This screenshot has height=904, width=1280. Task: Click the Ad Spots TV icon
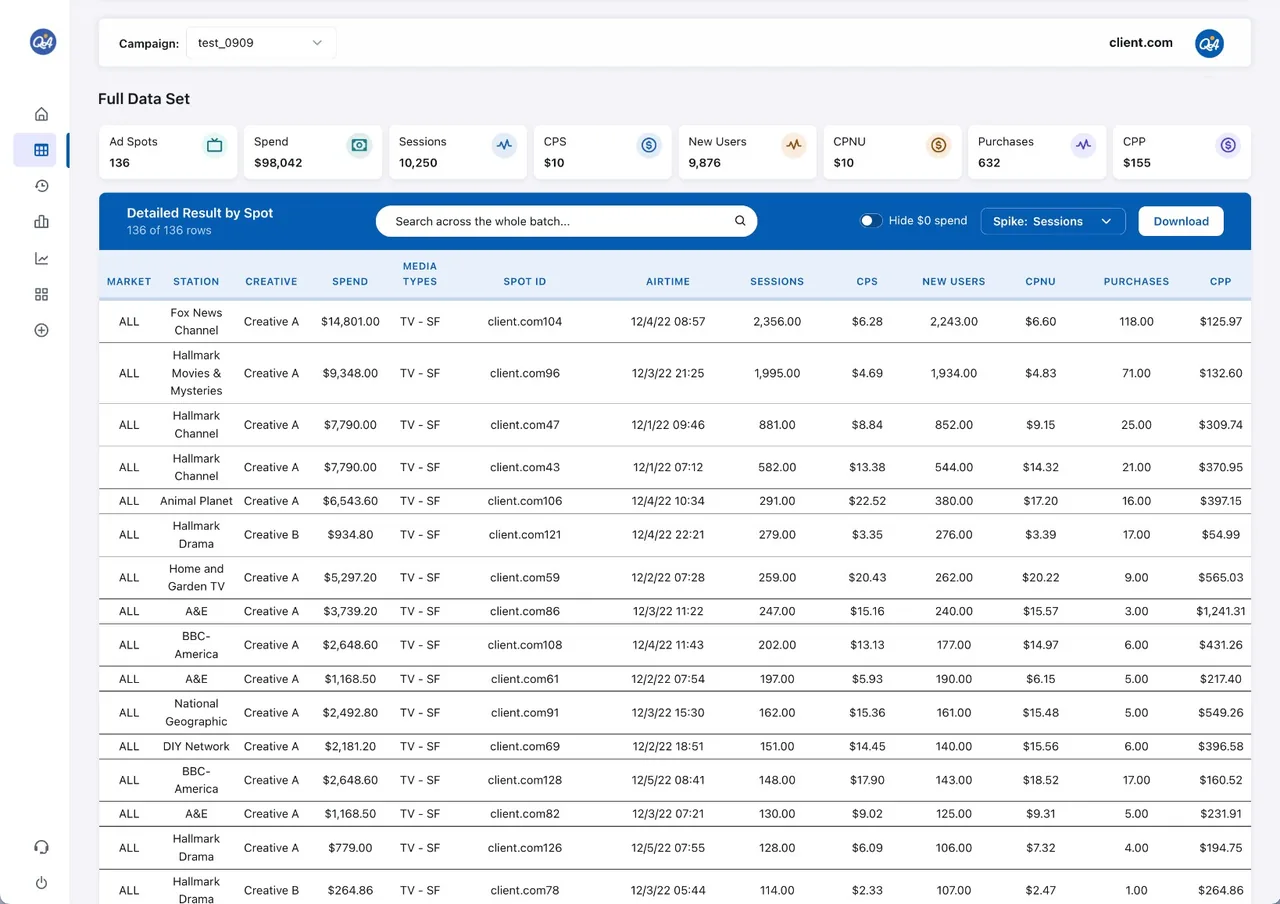[214, 145]
